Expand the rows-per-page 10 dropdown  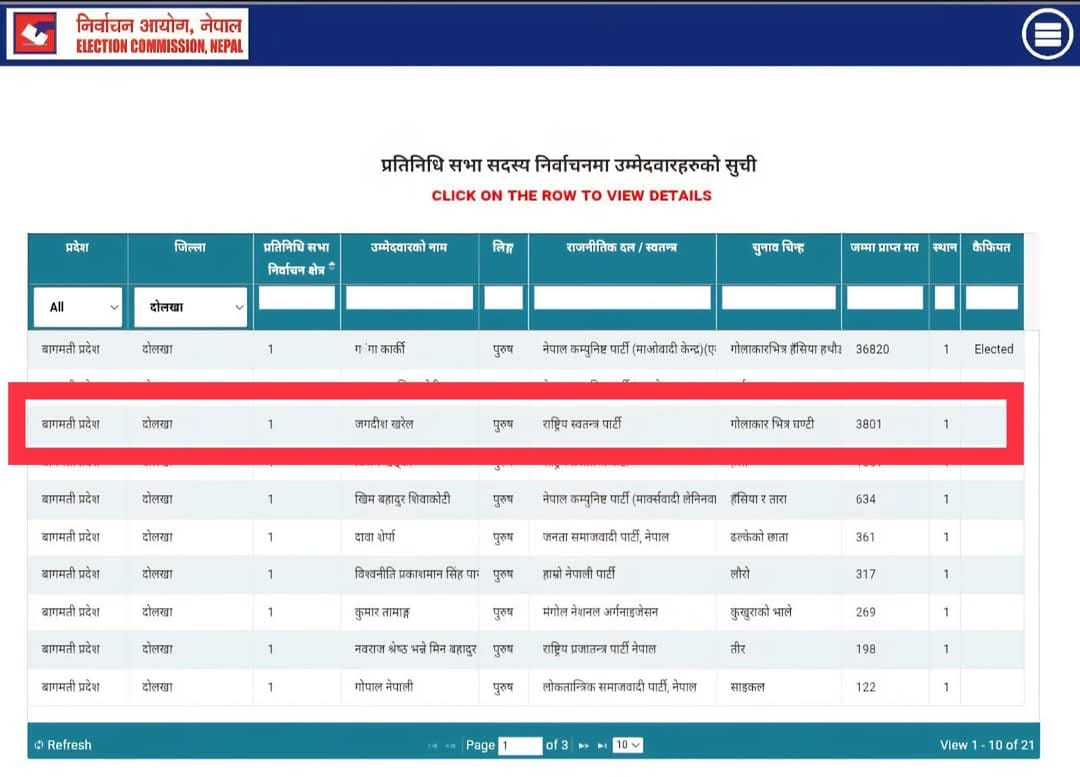pos(628,745)
